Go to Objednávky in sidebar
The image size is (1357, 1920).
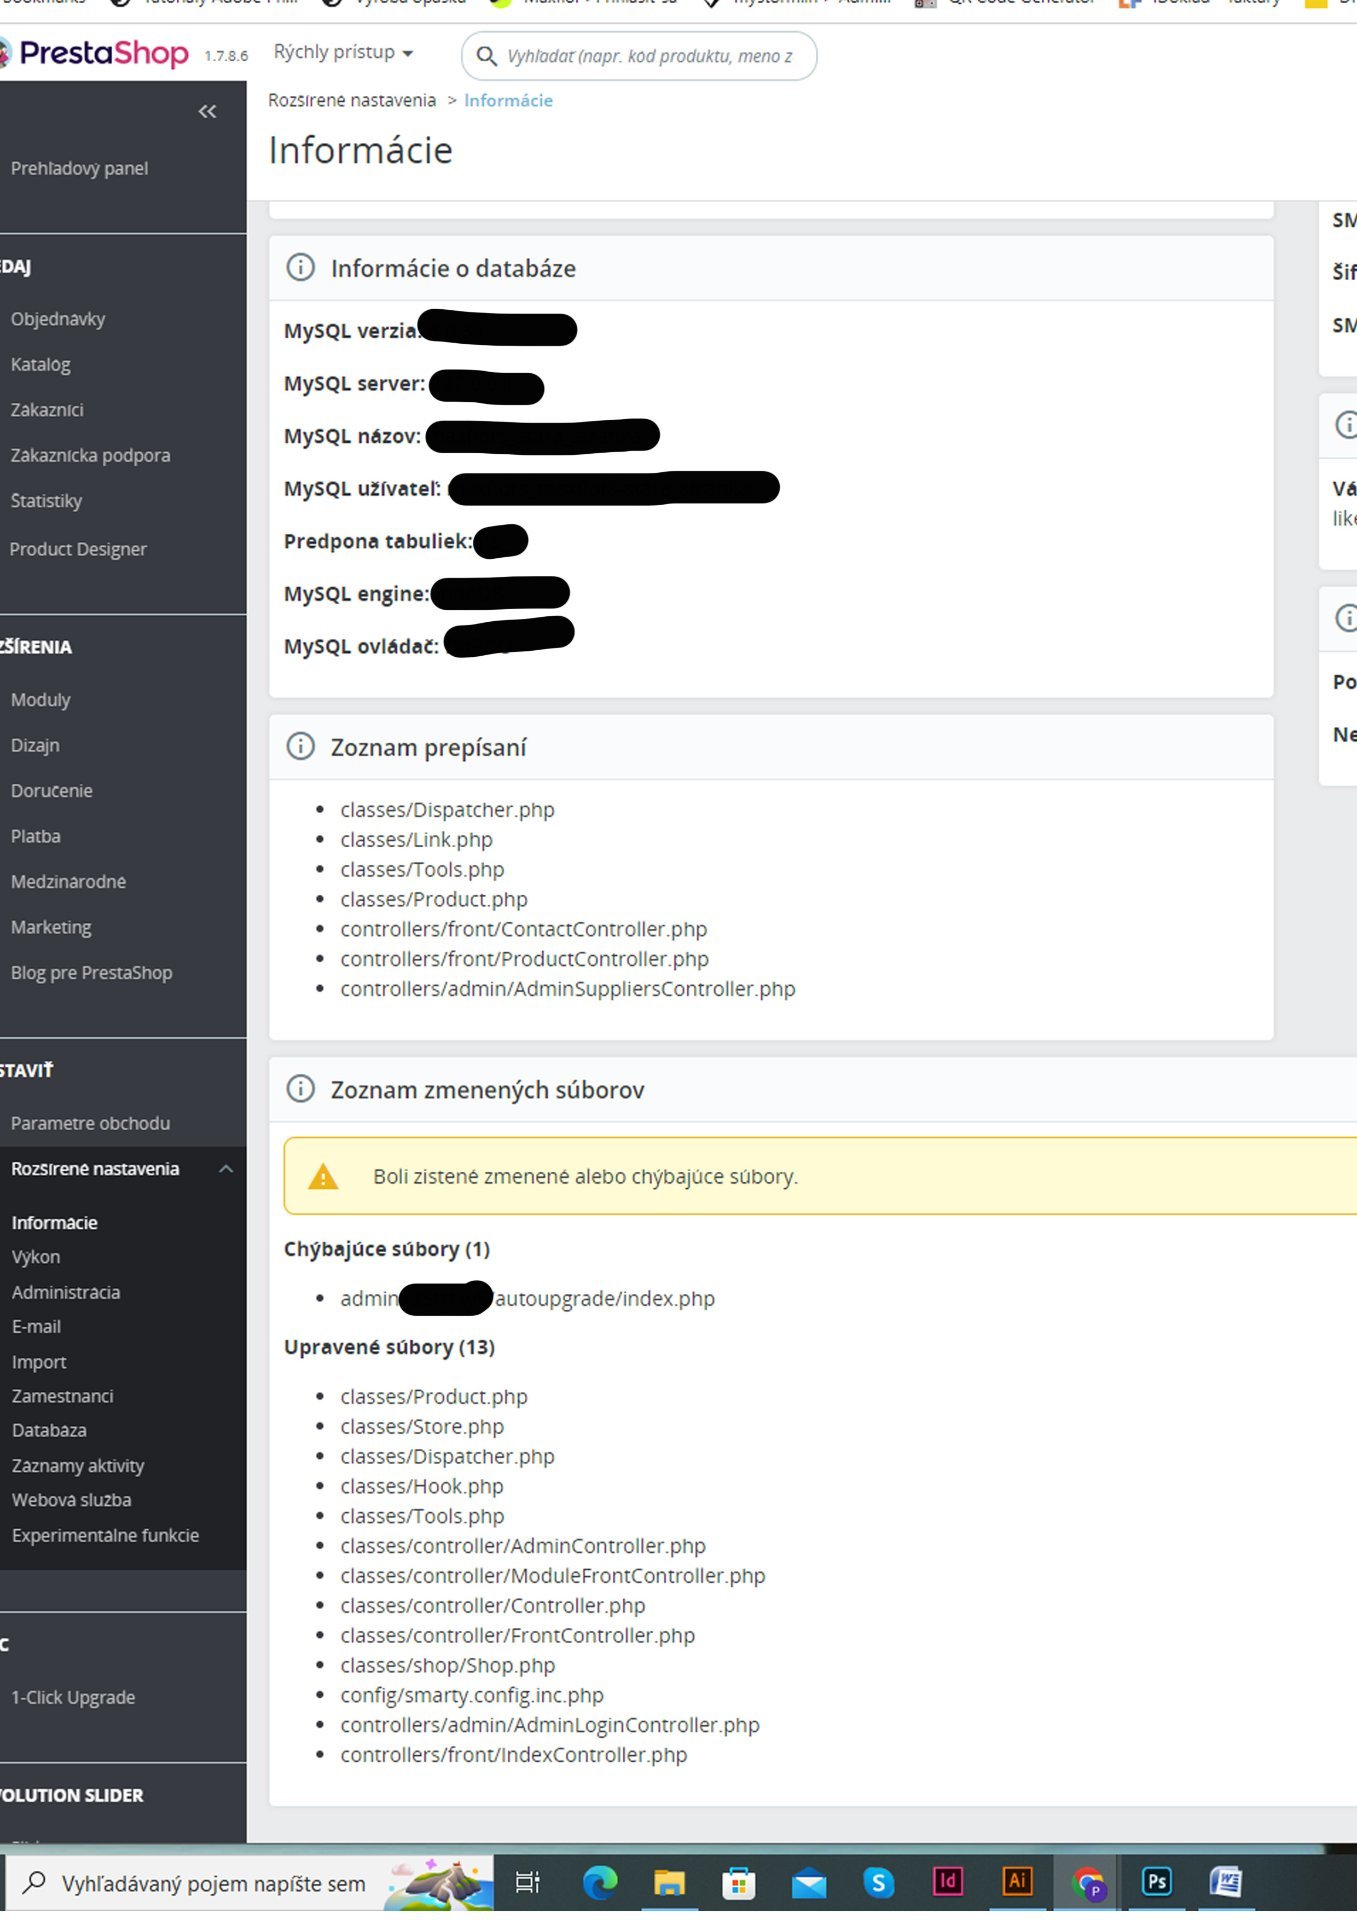tap(58, 319)
